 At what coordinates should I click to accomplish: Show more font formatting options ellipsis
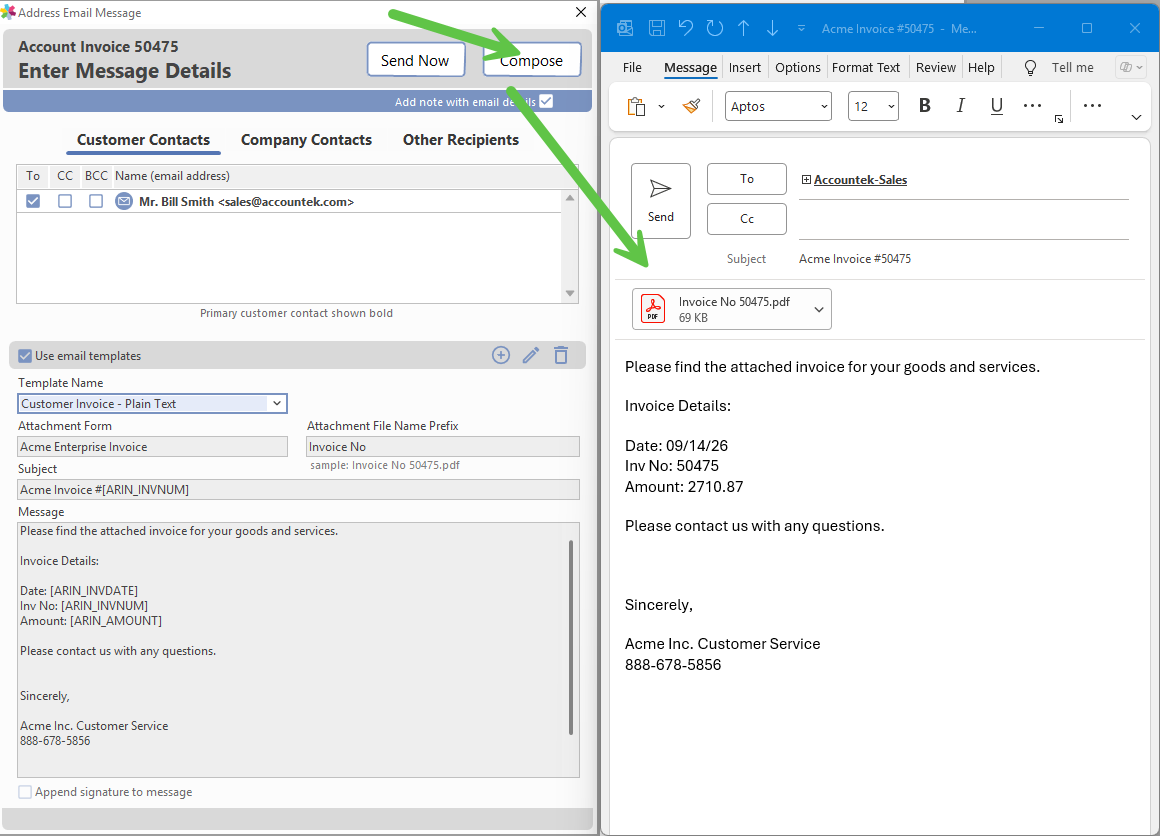[1032, 106]
